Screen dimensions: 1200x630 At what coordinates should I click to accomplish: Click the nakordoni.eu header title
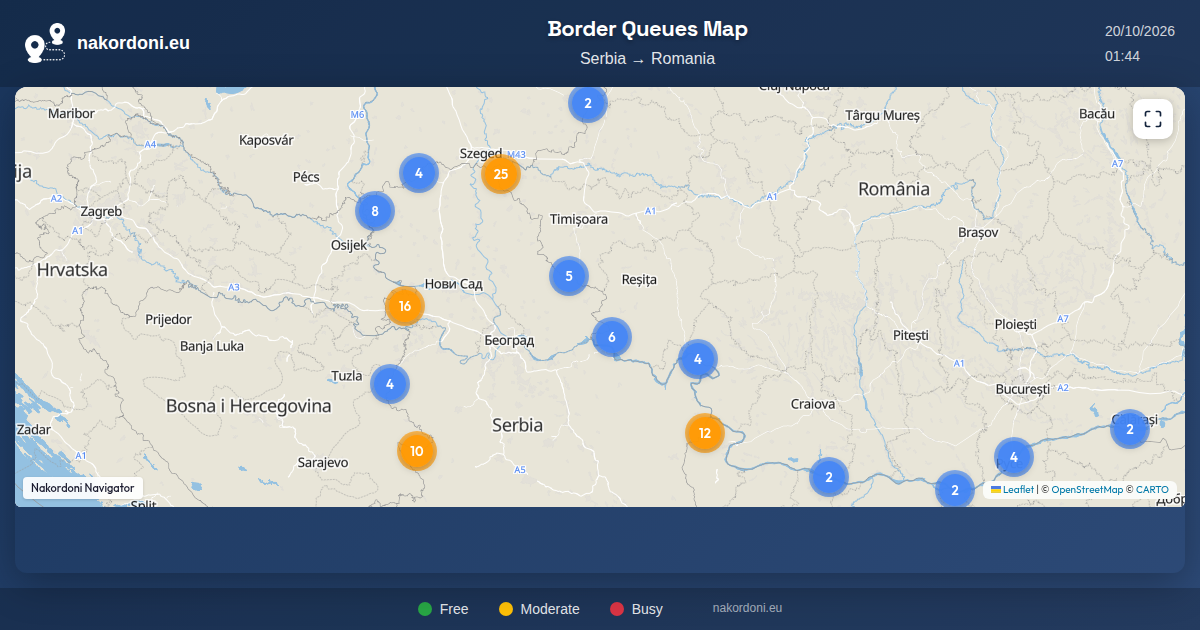133,43
